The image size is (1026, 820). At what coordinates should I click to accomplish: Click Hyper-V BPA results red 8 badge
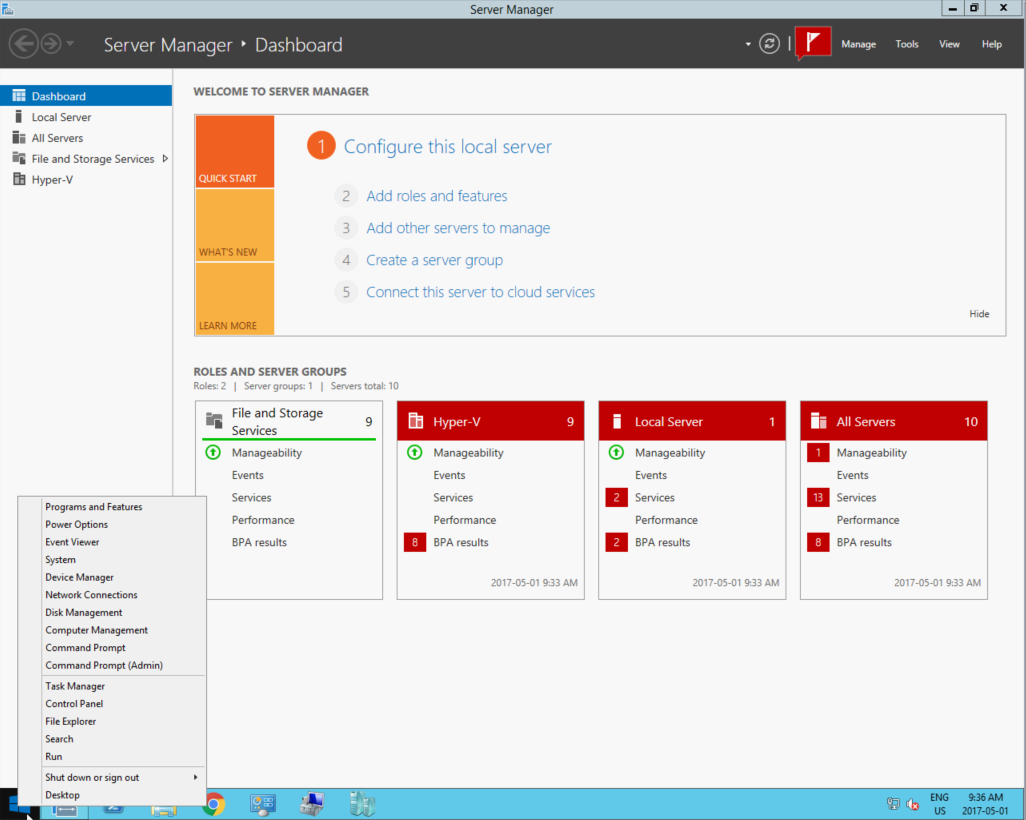[x=415, y=542]
